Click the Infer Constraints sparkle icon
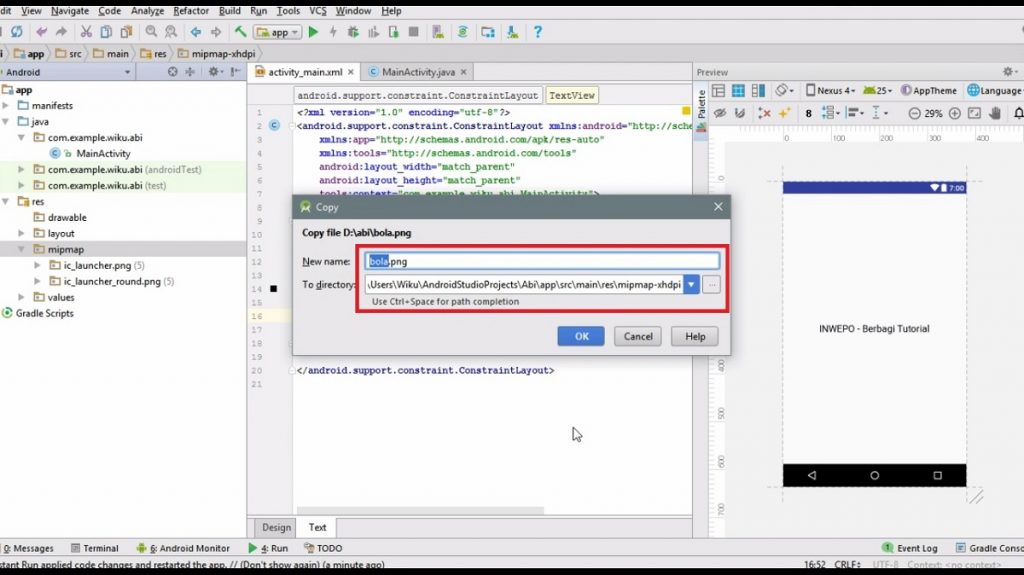Screen dimensions: 1024x575 coord(784,113)
